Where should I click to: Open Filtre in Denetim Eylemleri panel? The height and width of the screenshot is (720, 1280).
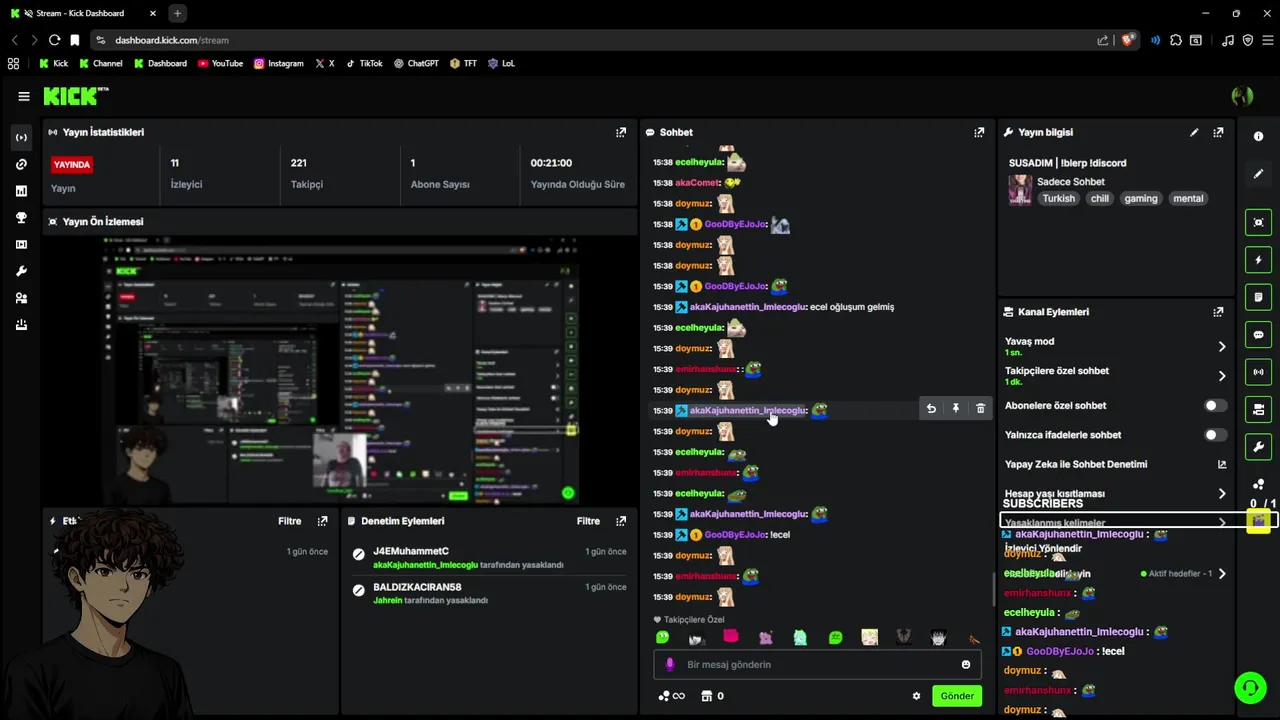click(588, 521)
